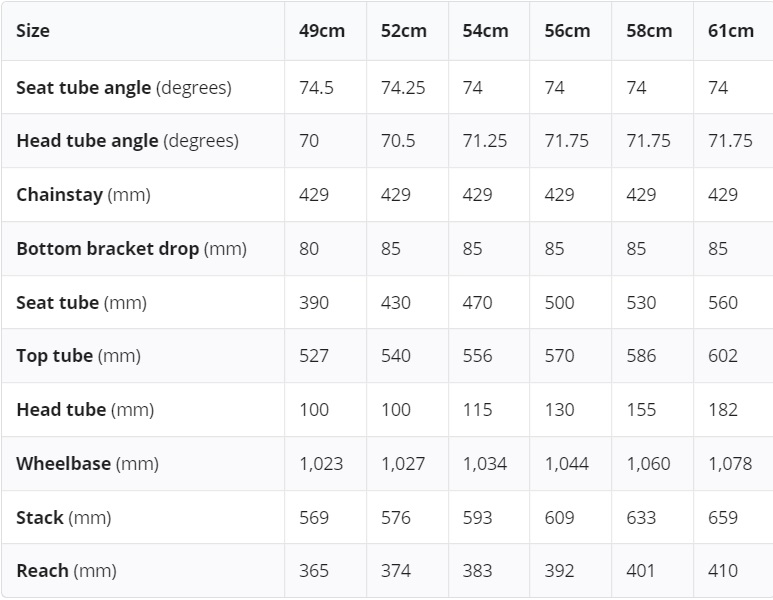Click the Size header cell
Viewport: 773px width, 600px height.
[33, 31]
